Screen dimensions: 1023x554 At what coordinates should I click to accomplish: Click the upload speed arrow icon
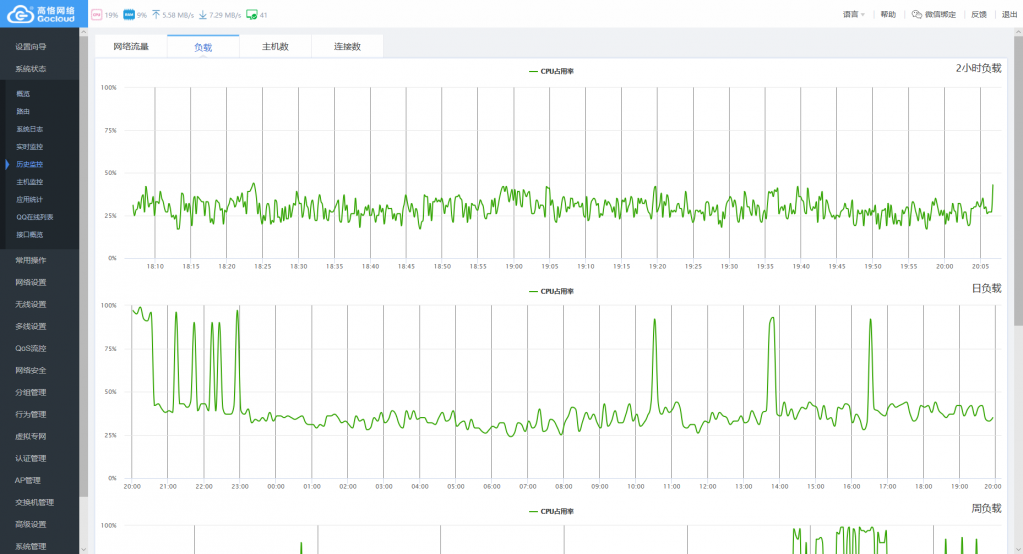click(x=156, y=14)
